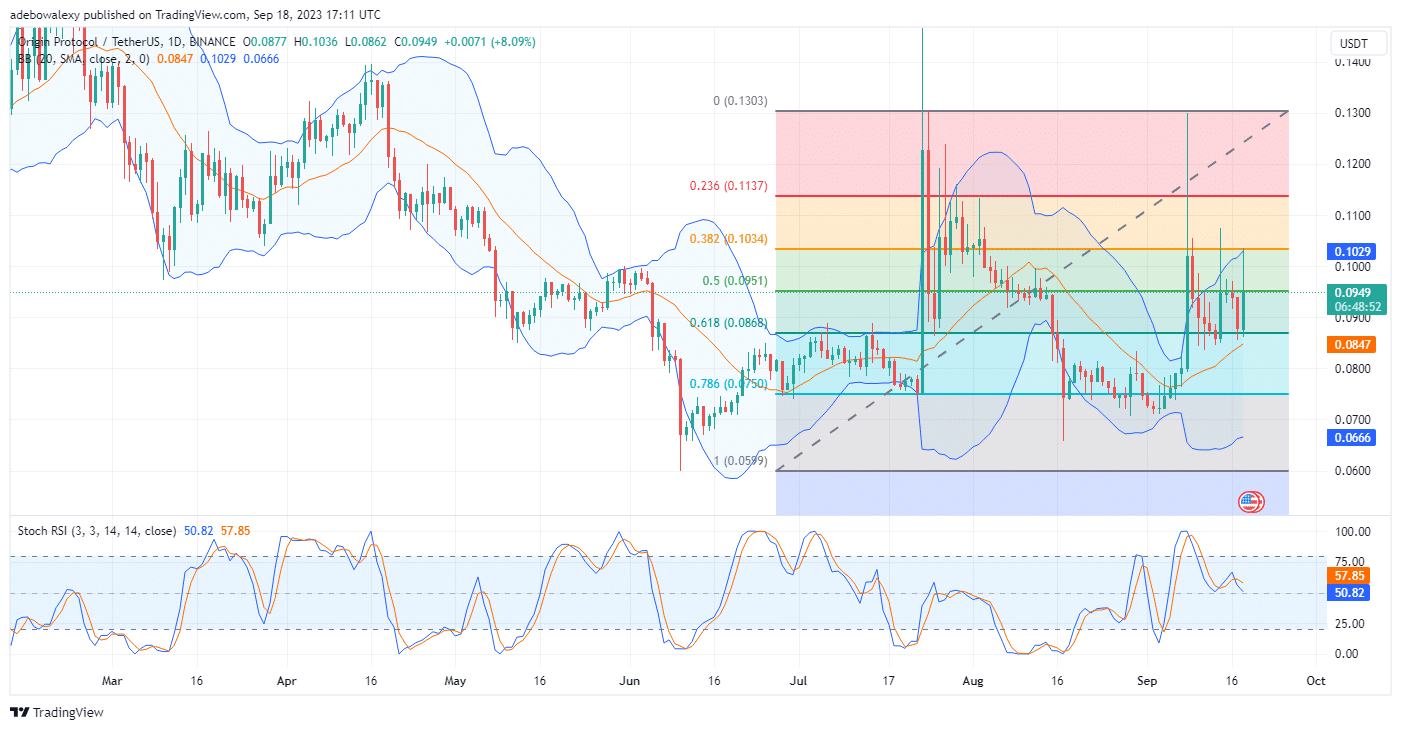This screenshot has height=730, width=1401.
Task: Click the Fibonacci 0 (0.1303) level label
Action: 739,102
